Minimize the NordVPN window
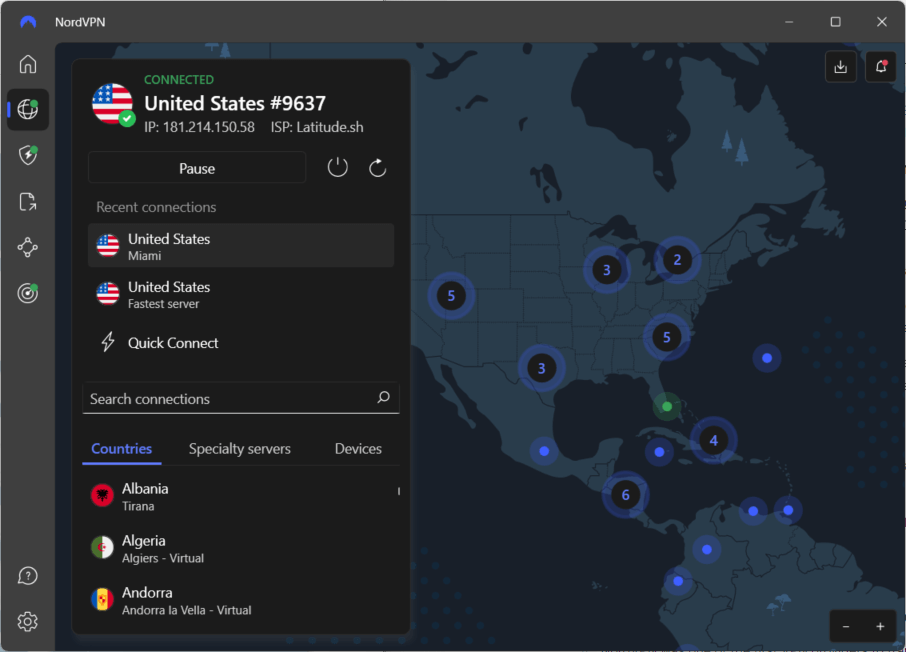The width and height of the screenshot is (906, 652). [789, 22]
